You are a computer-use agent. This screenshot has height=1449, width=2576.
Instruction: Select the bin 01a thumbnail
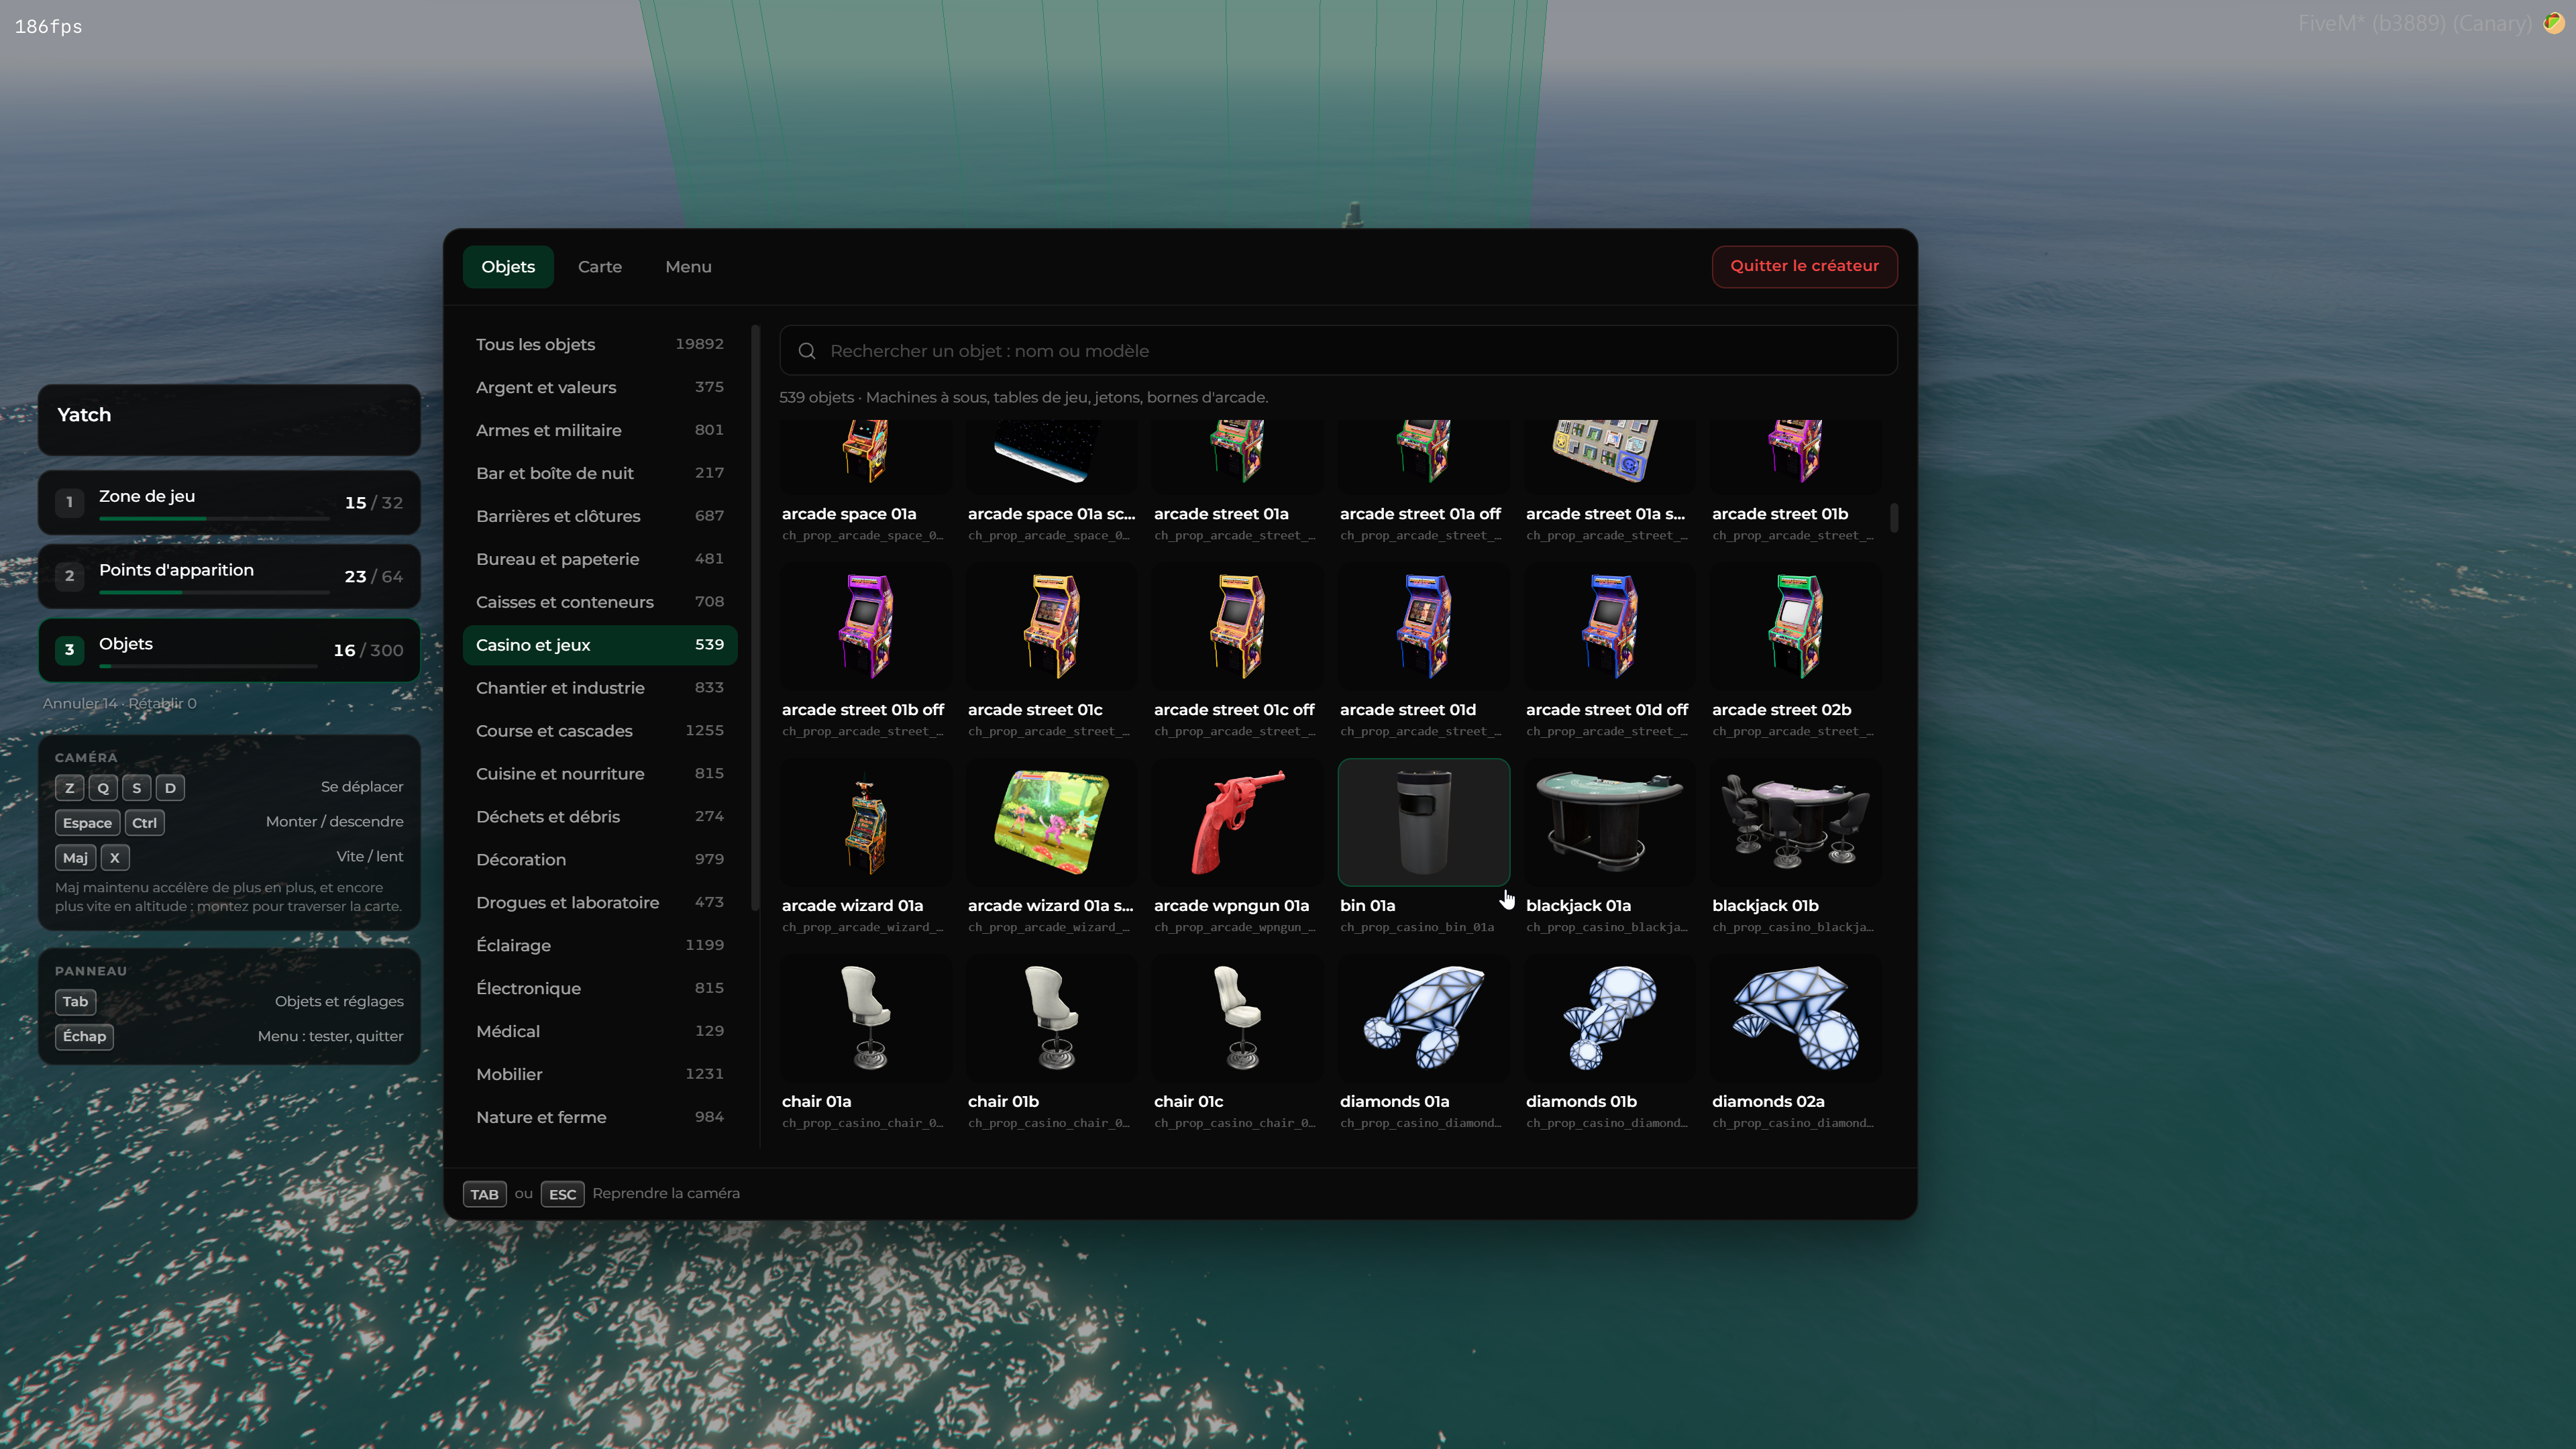[x=1423, y=822]
